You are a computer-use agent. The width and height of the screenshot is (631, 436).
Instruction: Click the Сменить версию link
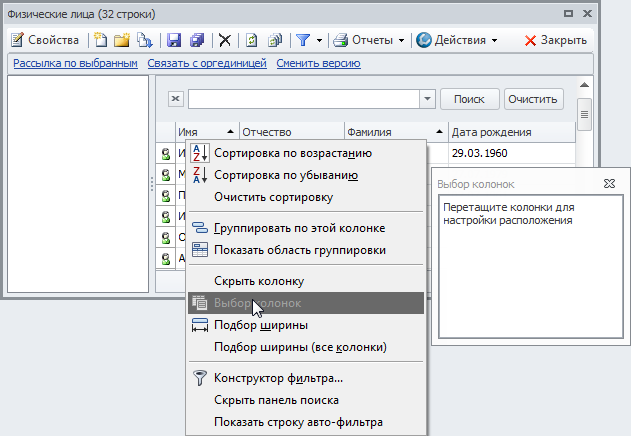(x=319, y=64)
